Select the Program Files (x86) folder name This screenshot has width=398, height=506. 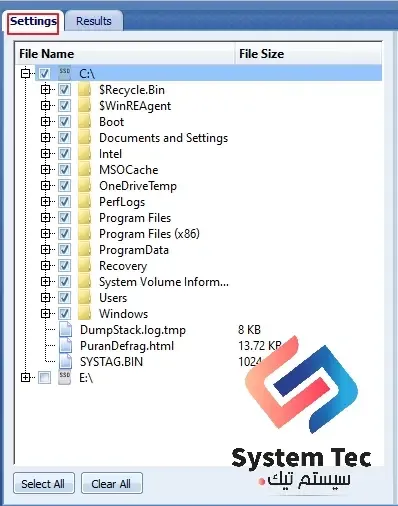pyautogui.click(x=149, y=234)
